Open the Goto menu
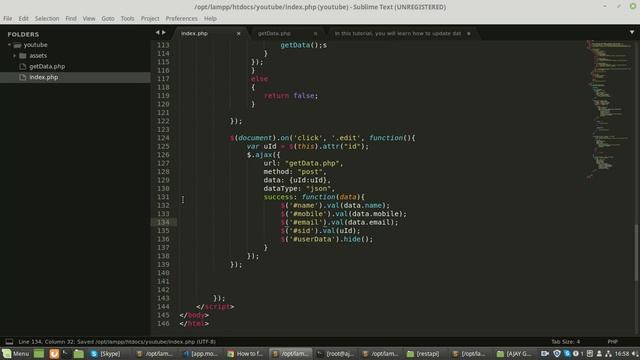640x360 pixels. click(108, 18)
